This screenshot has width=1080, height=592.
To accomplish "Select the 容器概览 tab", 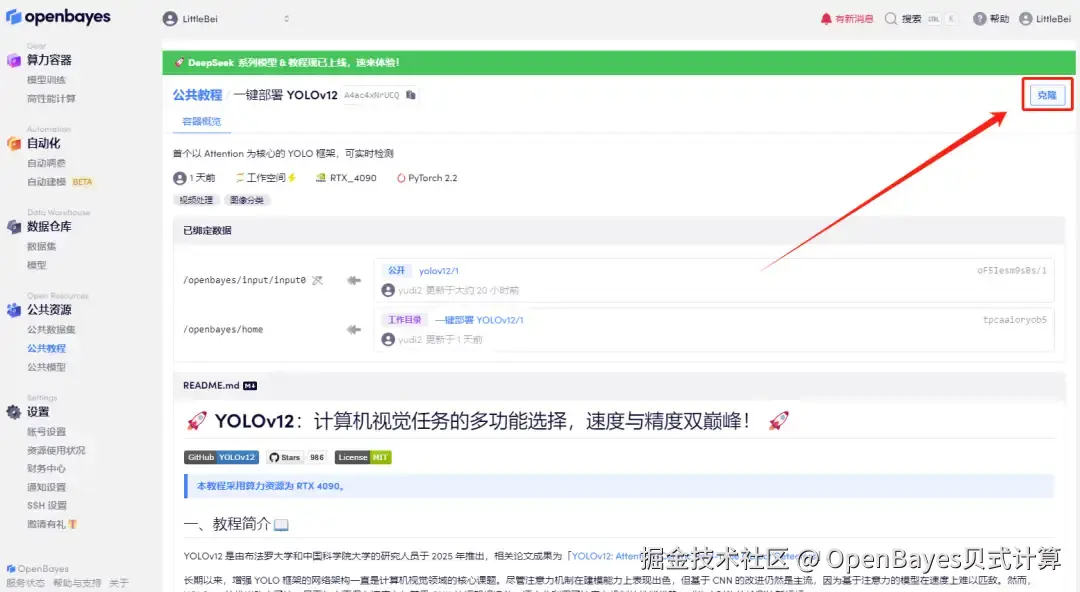I will pos(201,121).
